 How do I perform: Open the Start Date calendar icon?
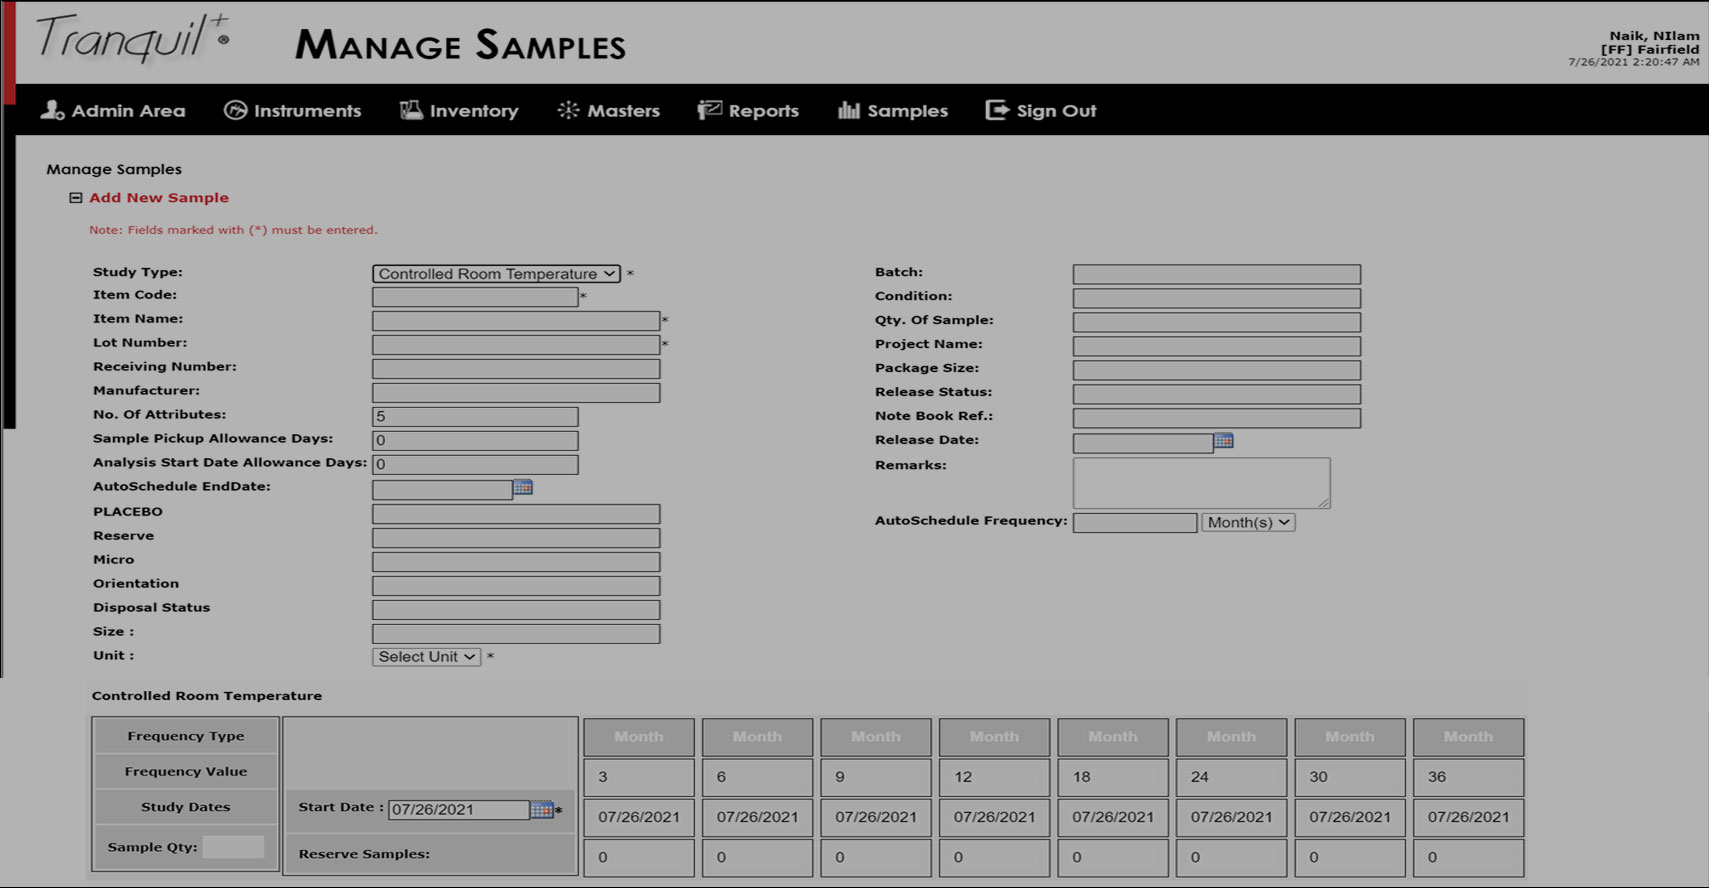click(x=541, y=809)
